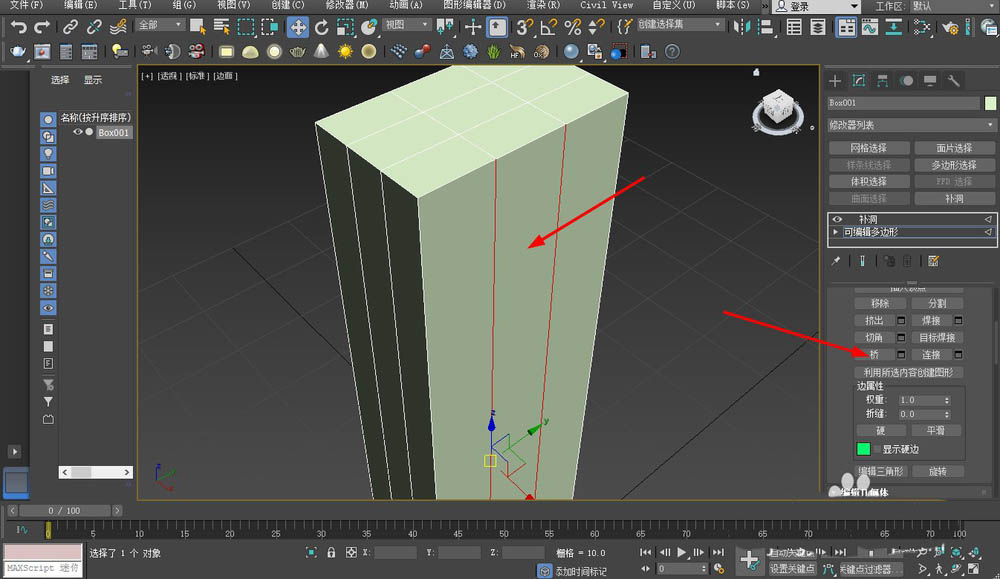This screenshot has width=1000, height=579.
Task: Select the Move transform tool
Action: coord(297,27)
